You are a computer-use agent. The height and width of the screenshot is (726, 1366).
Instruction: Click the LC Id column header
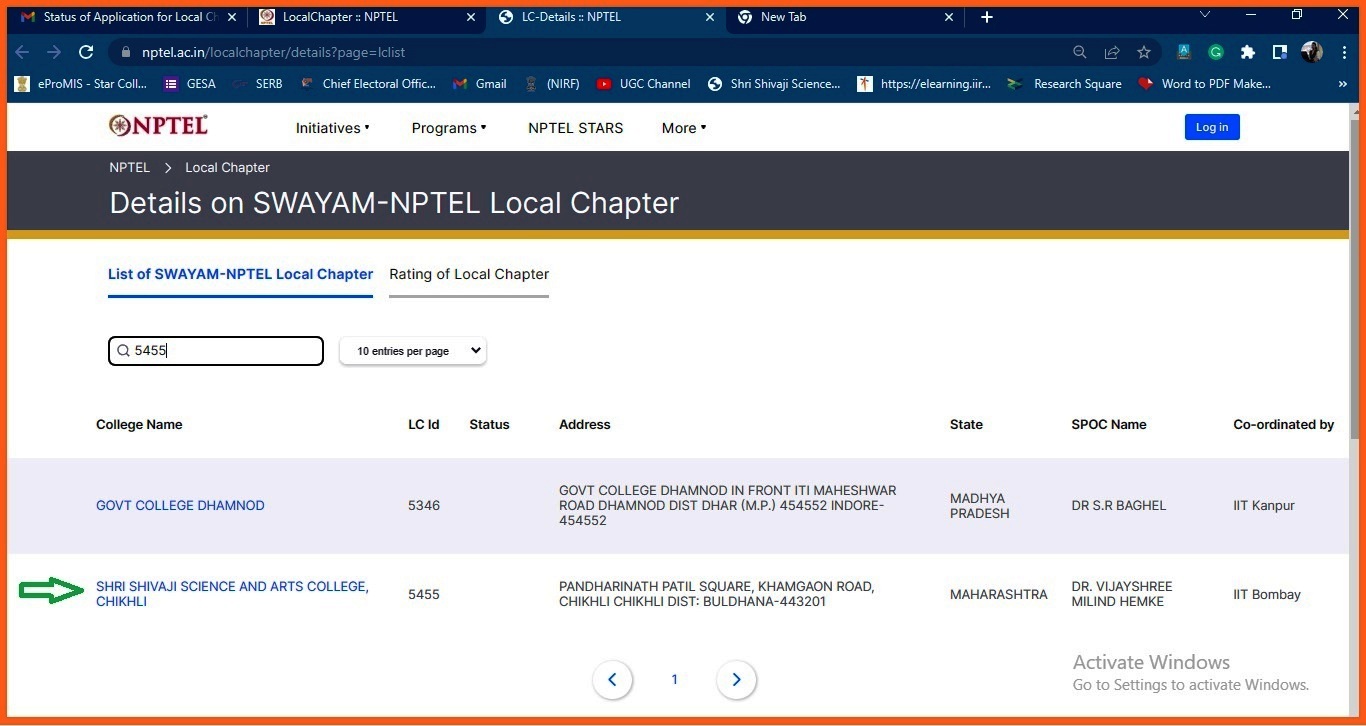tap(424, 425)
